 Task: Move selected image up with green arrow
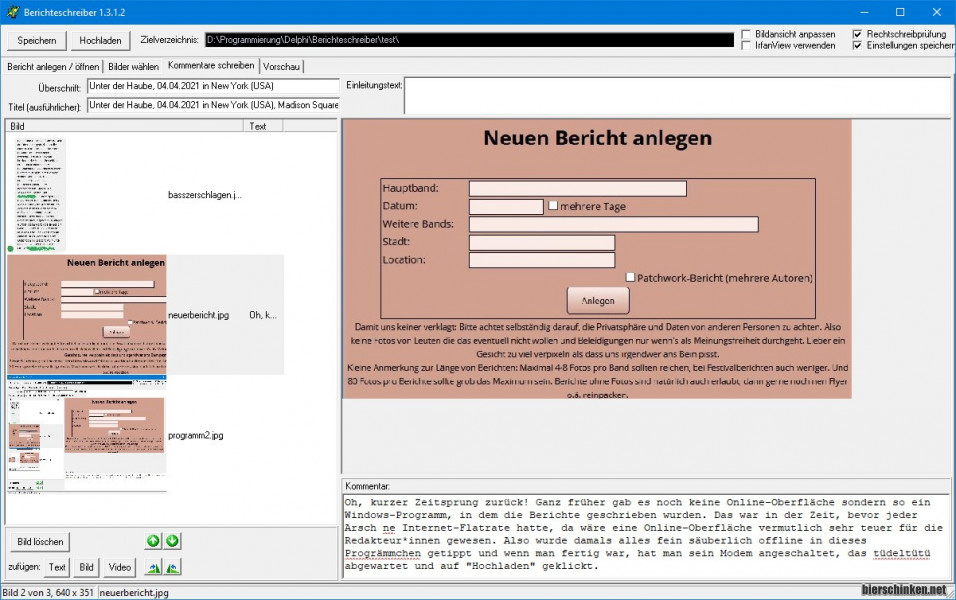[153, 541]
